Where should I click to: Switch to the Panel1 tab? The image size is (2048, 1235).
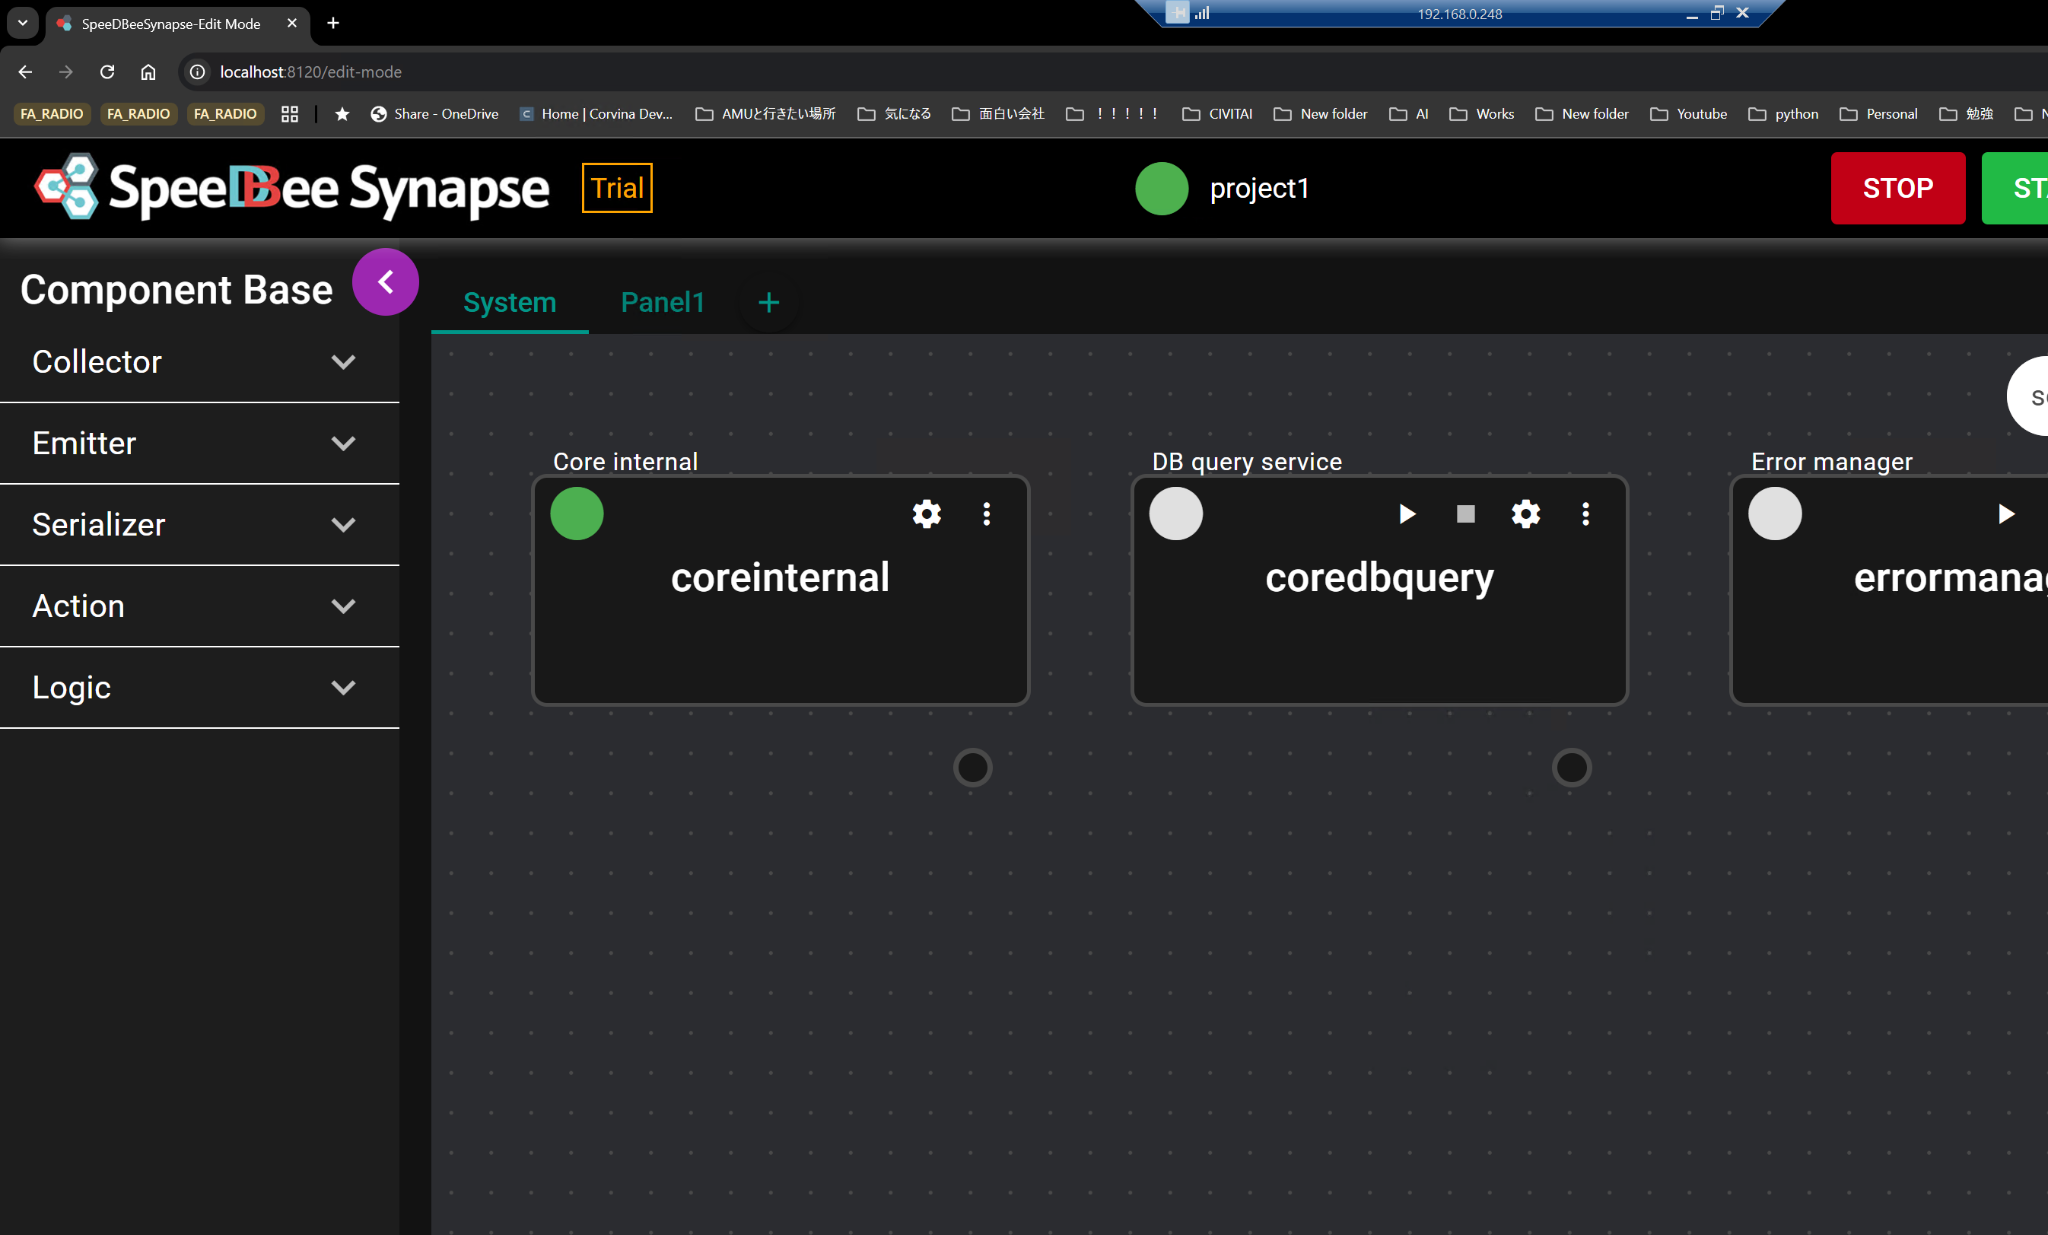pyautogui.click(x=662, y=302)
